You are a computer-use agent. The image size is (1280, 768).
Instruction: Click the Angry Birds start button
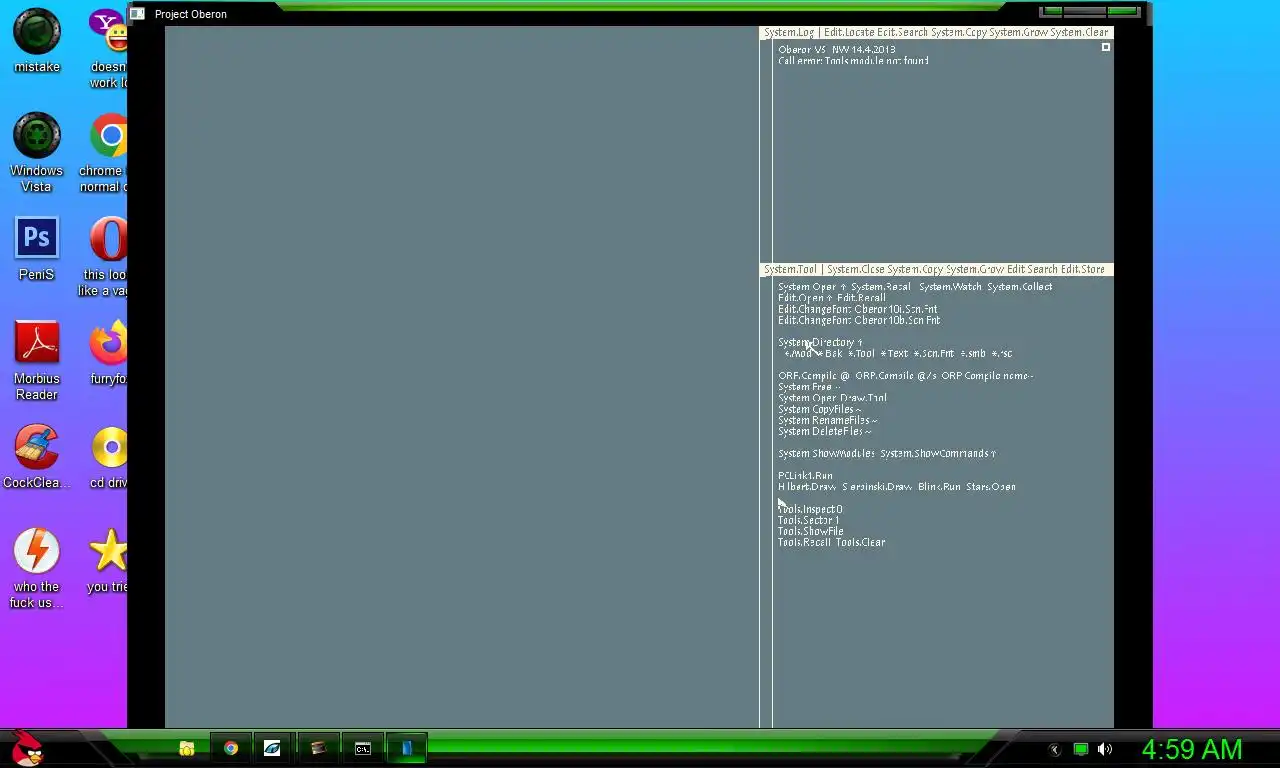point(27,747)
